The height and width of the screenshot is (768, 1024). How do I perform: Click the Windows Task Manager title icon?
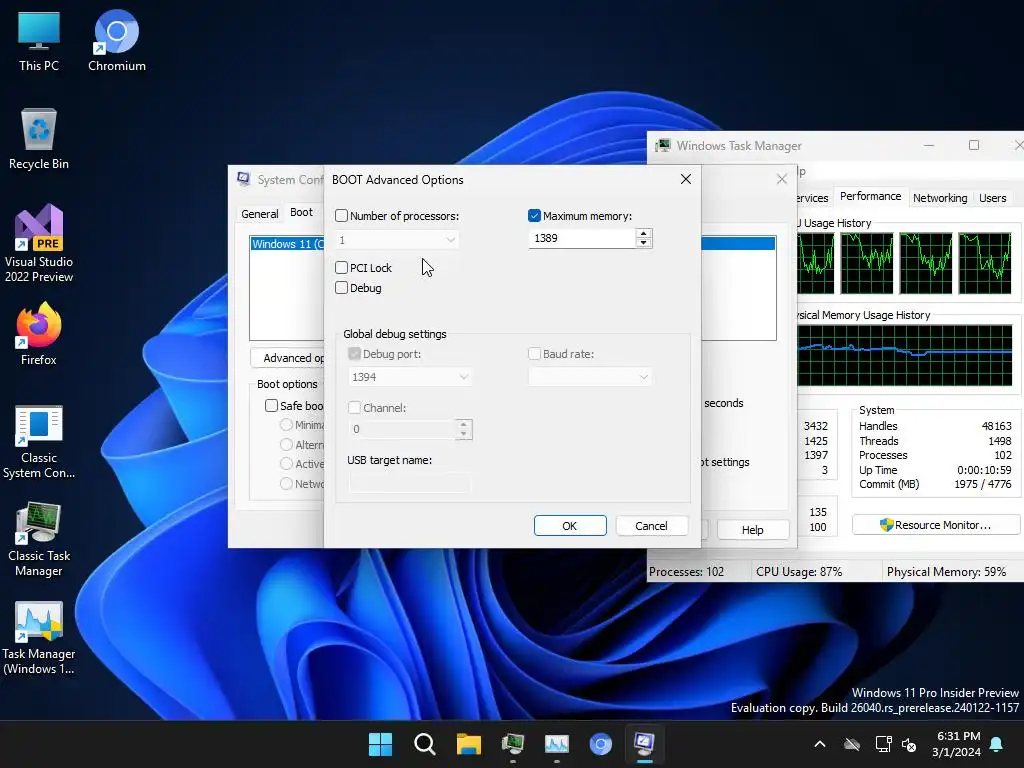pyautogui.click(x=662, y=146)
